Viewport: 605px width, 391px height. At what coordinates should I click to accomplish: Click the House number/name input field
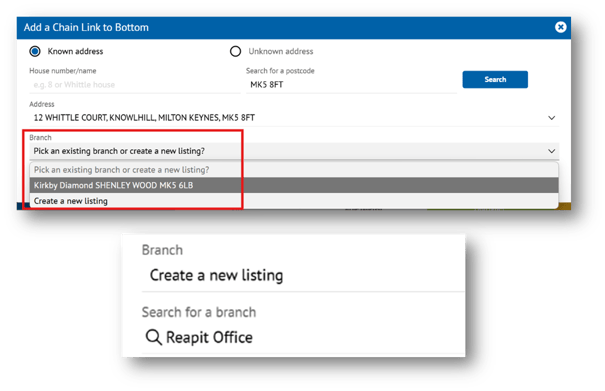pos(135,85)
